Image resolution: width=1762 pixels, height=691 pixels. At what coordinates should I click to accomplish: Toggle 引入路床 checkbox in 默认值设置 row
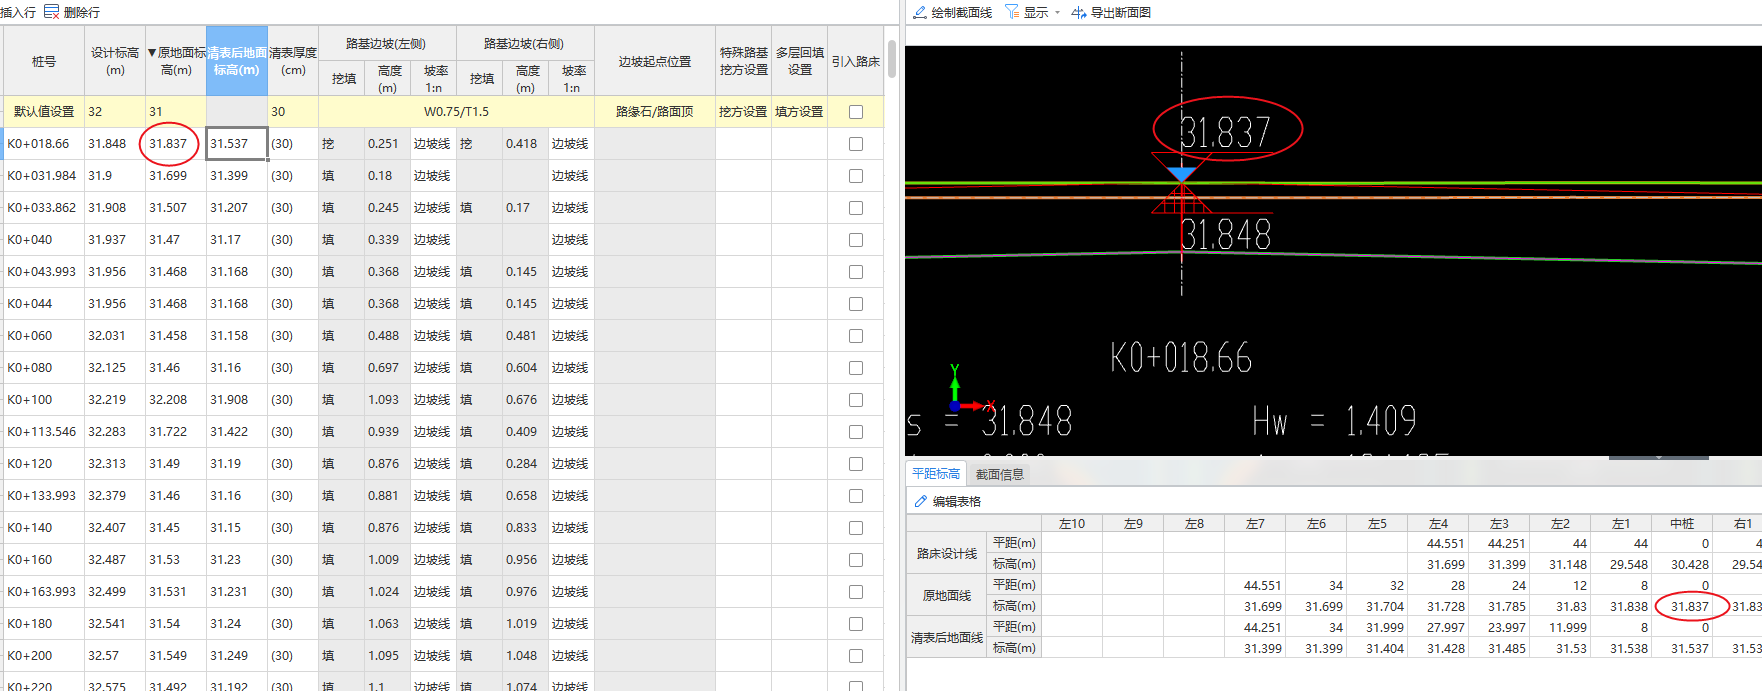pos(856,112)
